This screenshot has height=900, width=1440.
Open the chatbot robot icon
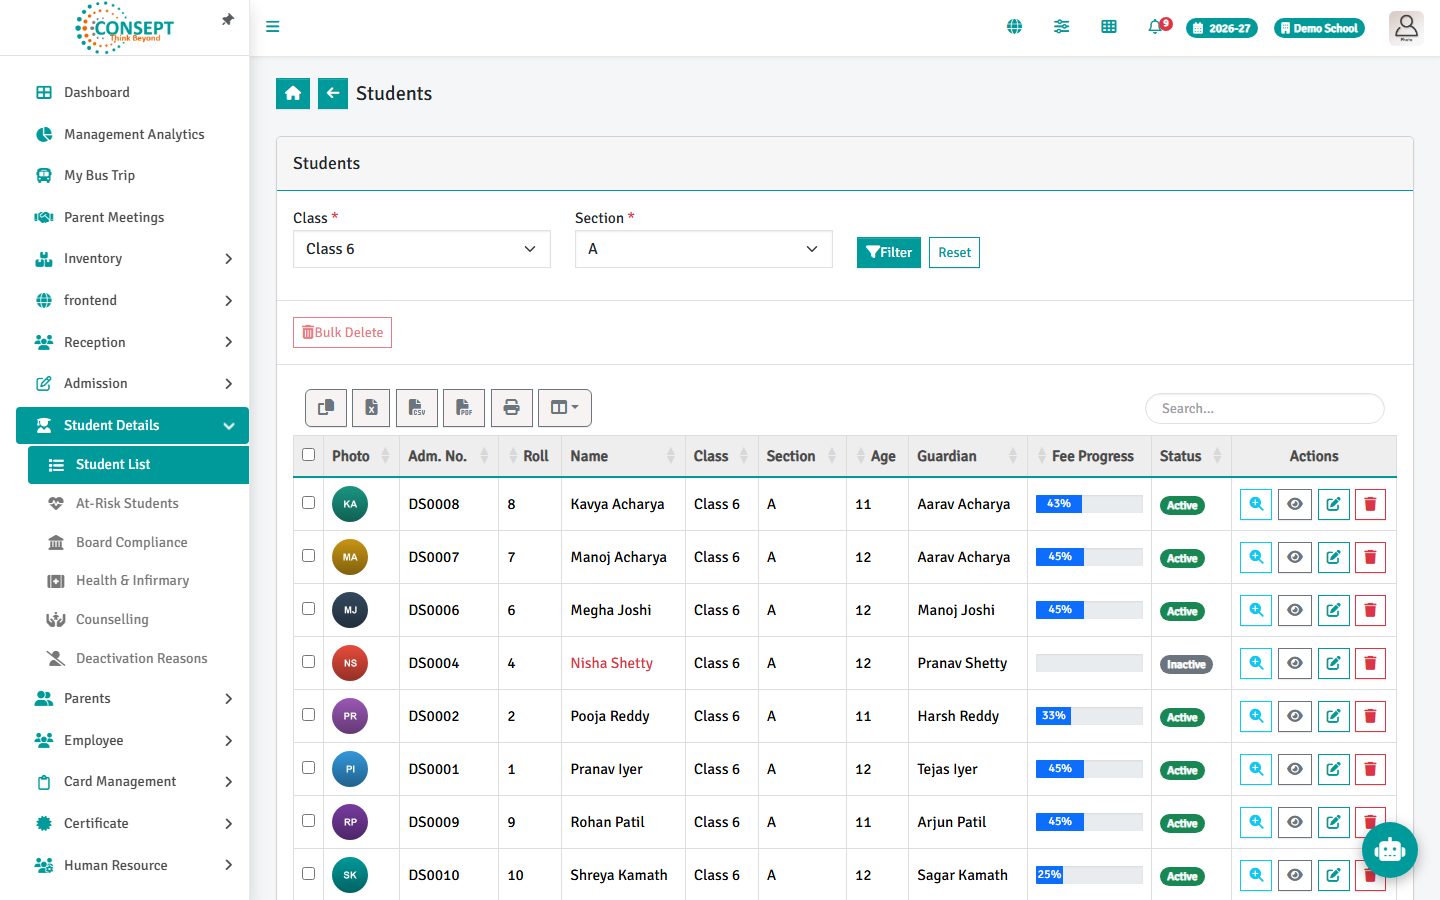click(1390, 850)
